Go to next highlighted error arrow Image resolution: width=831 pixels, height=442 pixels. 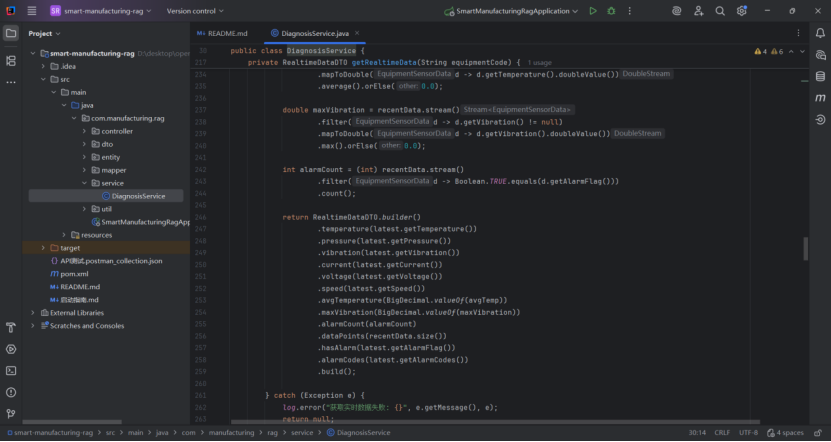(802, 51)
